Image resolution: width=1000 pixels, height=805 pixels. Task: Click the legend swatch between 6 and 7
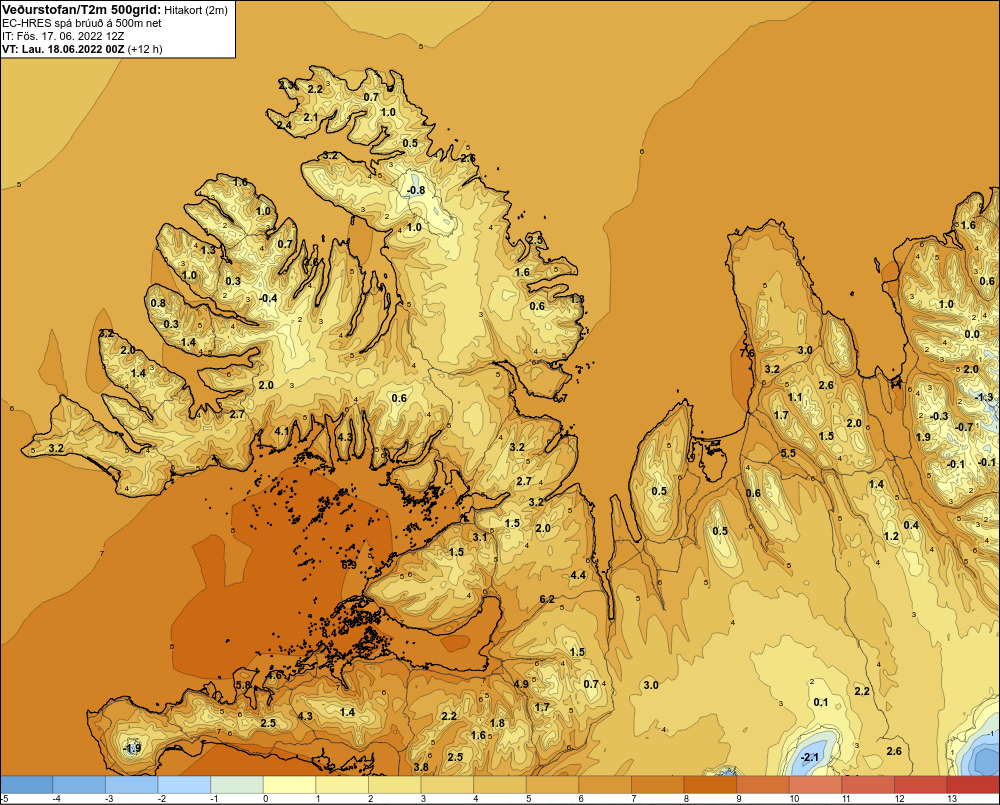click(x=605, y=785)
